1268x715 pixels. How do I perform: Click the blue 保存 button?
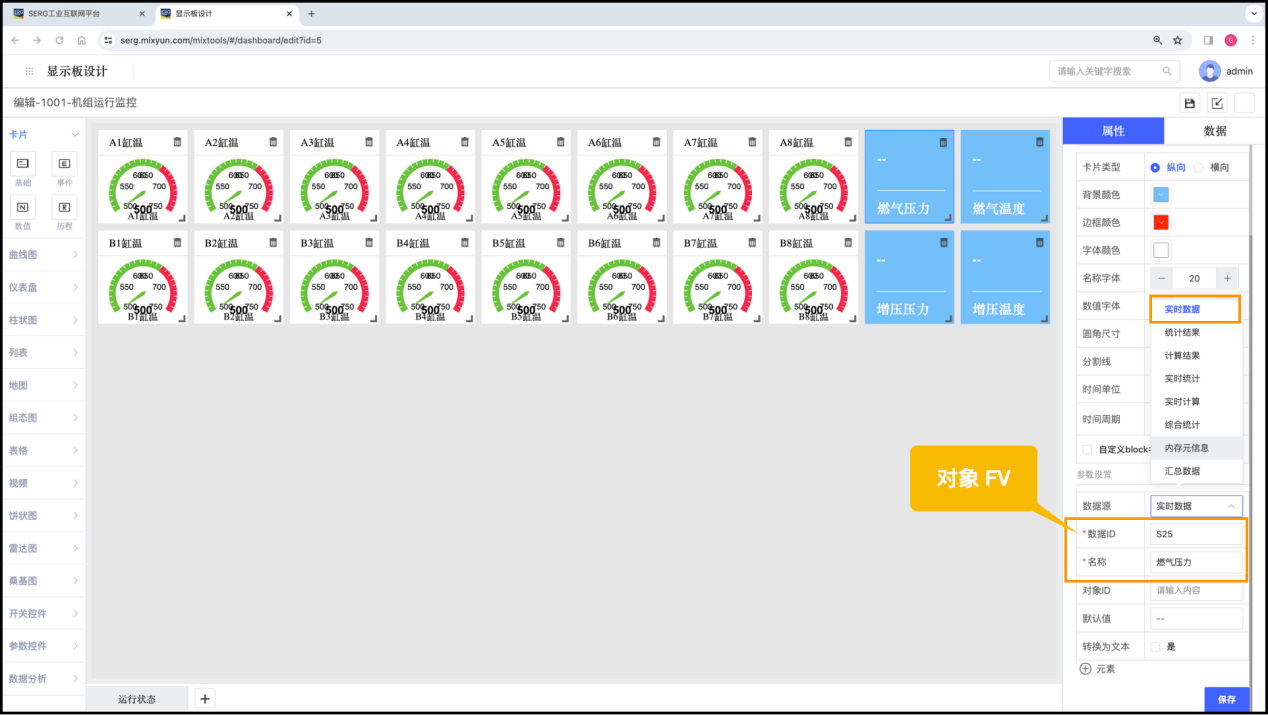[x=1226, y=700]
